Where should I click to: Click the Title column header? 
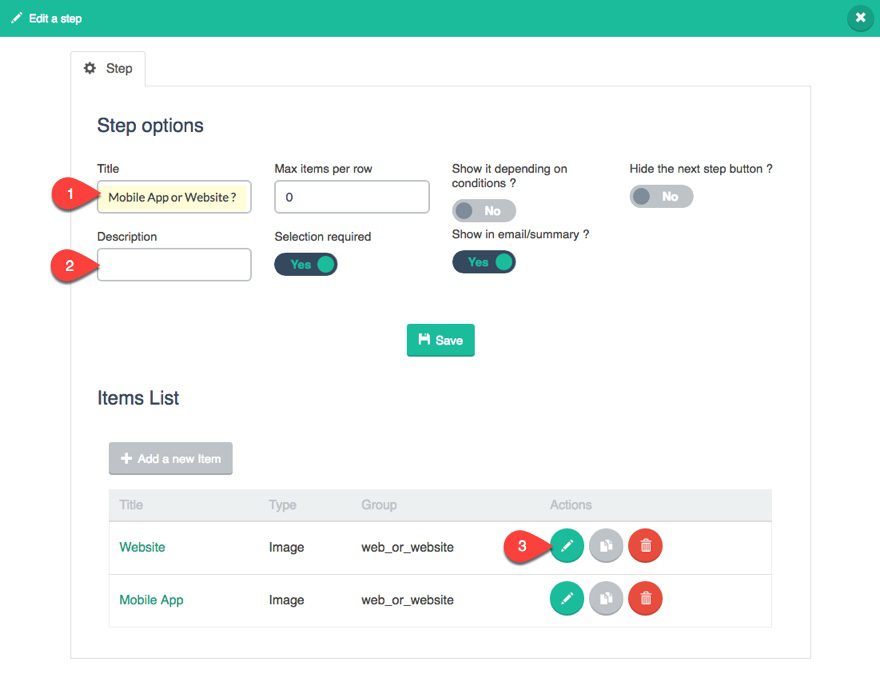pyautogui.click(x=131, y=505)
